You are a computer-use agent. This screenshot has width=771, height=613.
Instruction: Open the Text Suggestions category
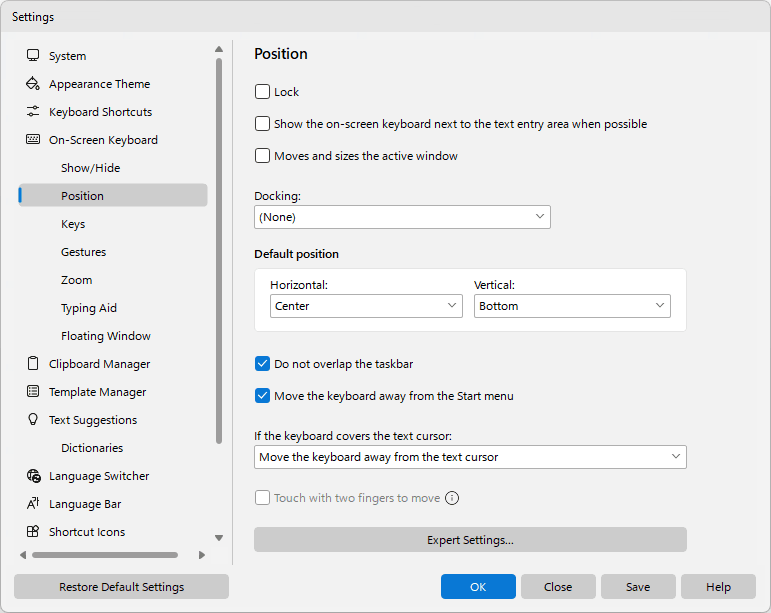point(93,420)
